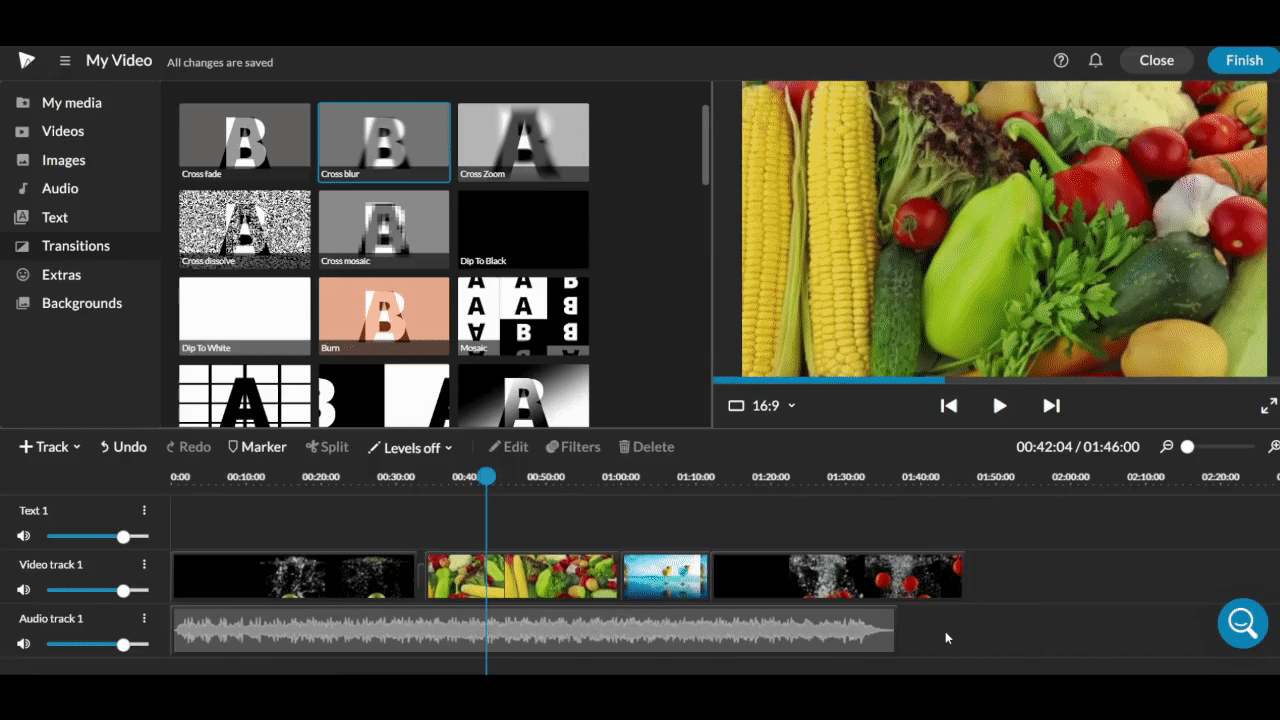The width and height of the screenshot is (1280, 720).
Task: Mute Audio track 1
Action: [x=24, y=645]
